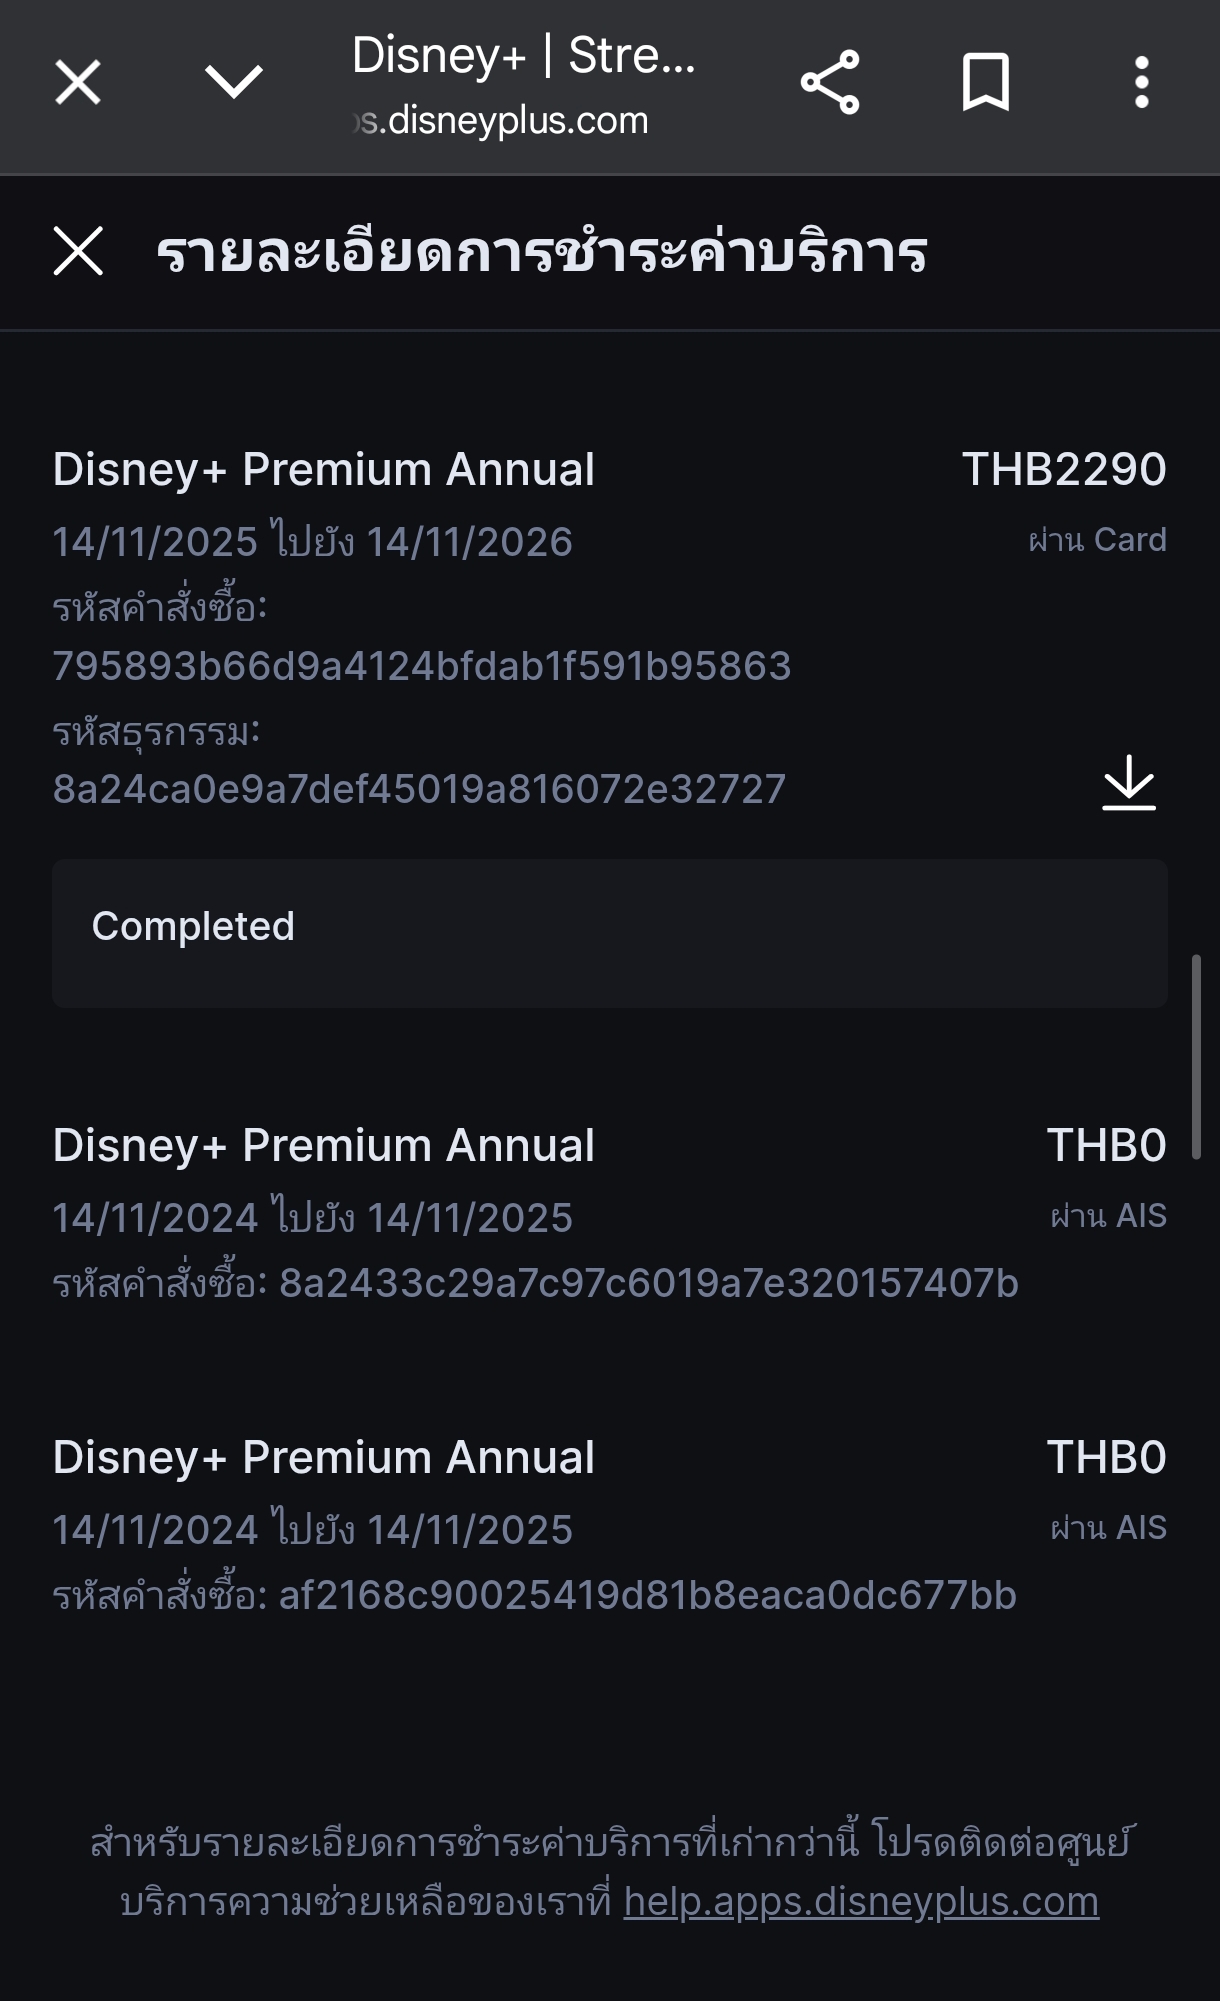The width and height of the screenshot is (1220, 2001).
Task: Click the page scrollbar thumb
Action: (x=1195, y=1057)
